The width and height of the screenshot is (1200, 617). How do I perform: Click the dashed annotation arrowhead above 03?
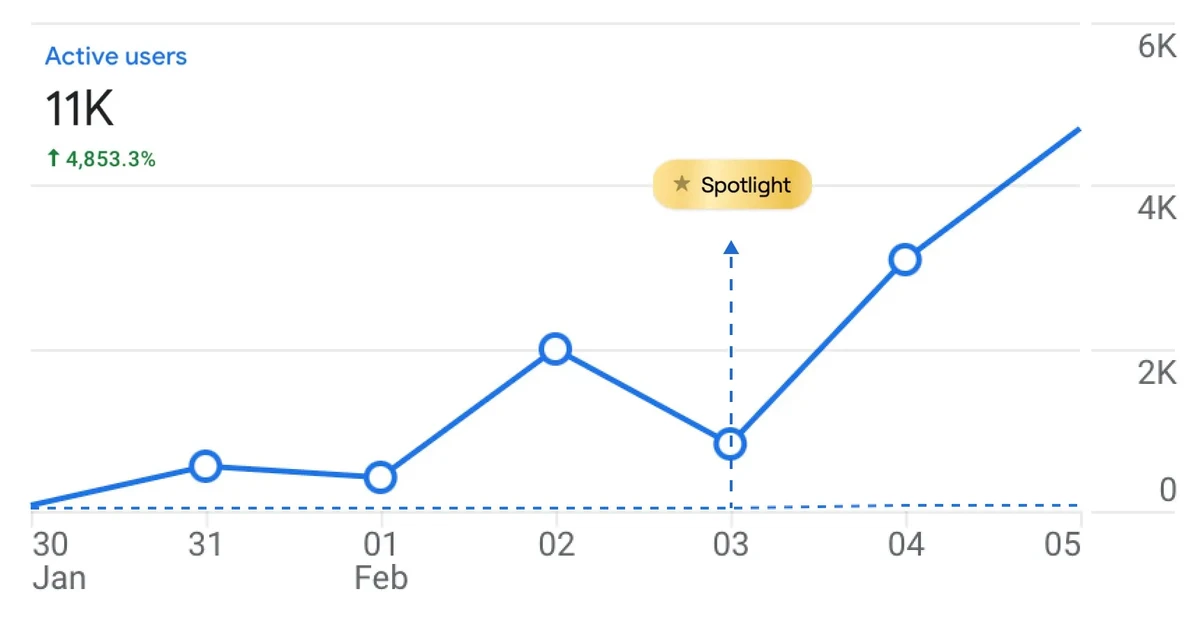(731, 247)
